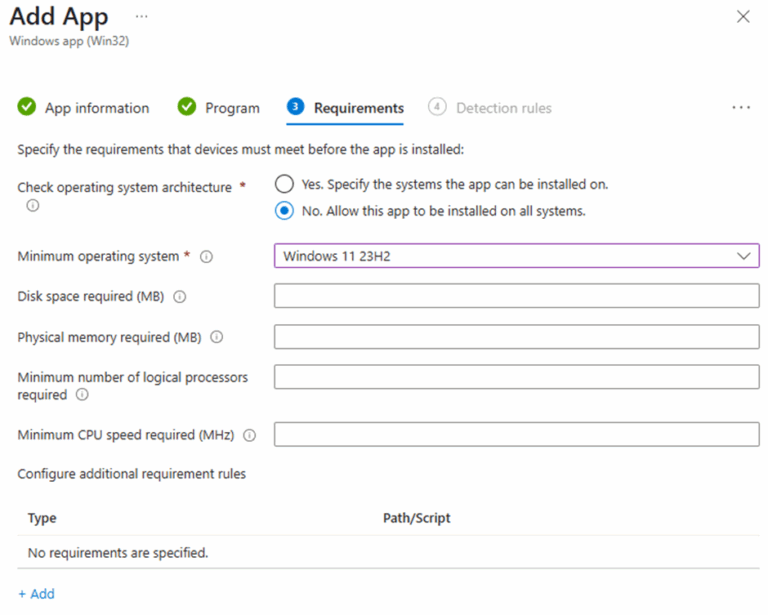Click the step 3 Requirements number badge

point(295,106)
